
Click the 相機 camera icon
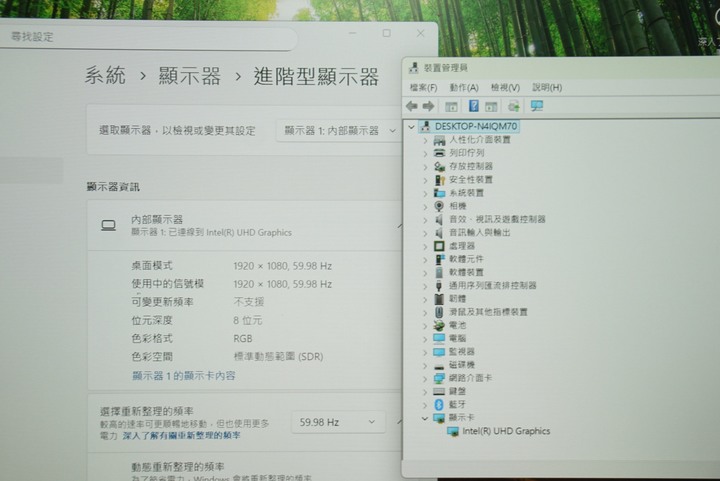point(439,206)
